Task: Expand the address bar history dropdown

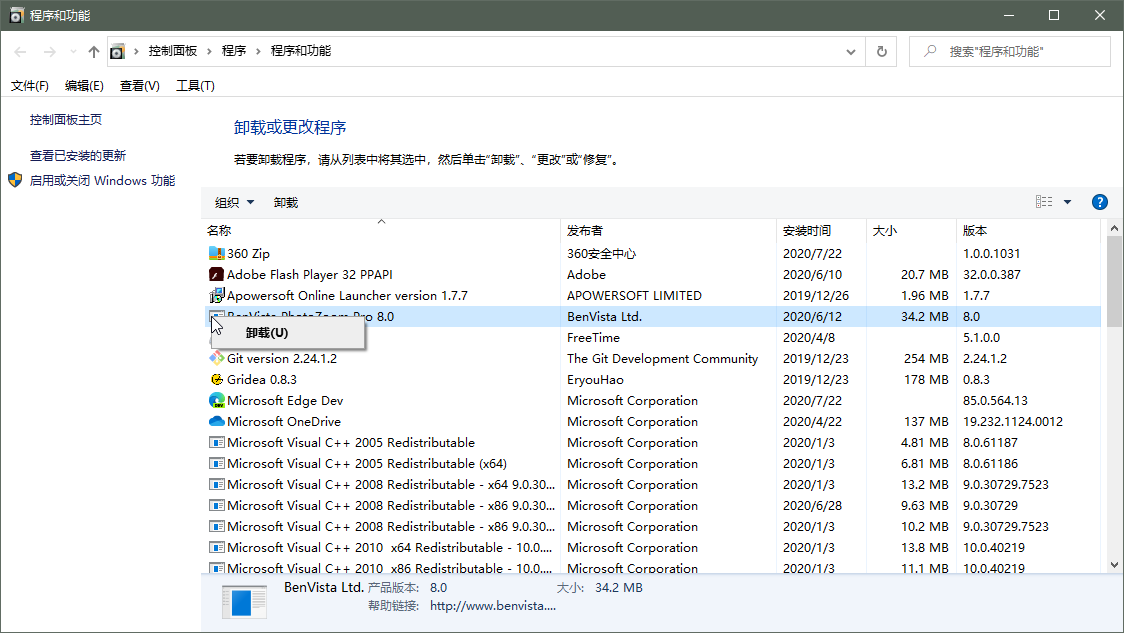Action: pyautogui.click(x=851, y=52)
